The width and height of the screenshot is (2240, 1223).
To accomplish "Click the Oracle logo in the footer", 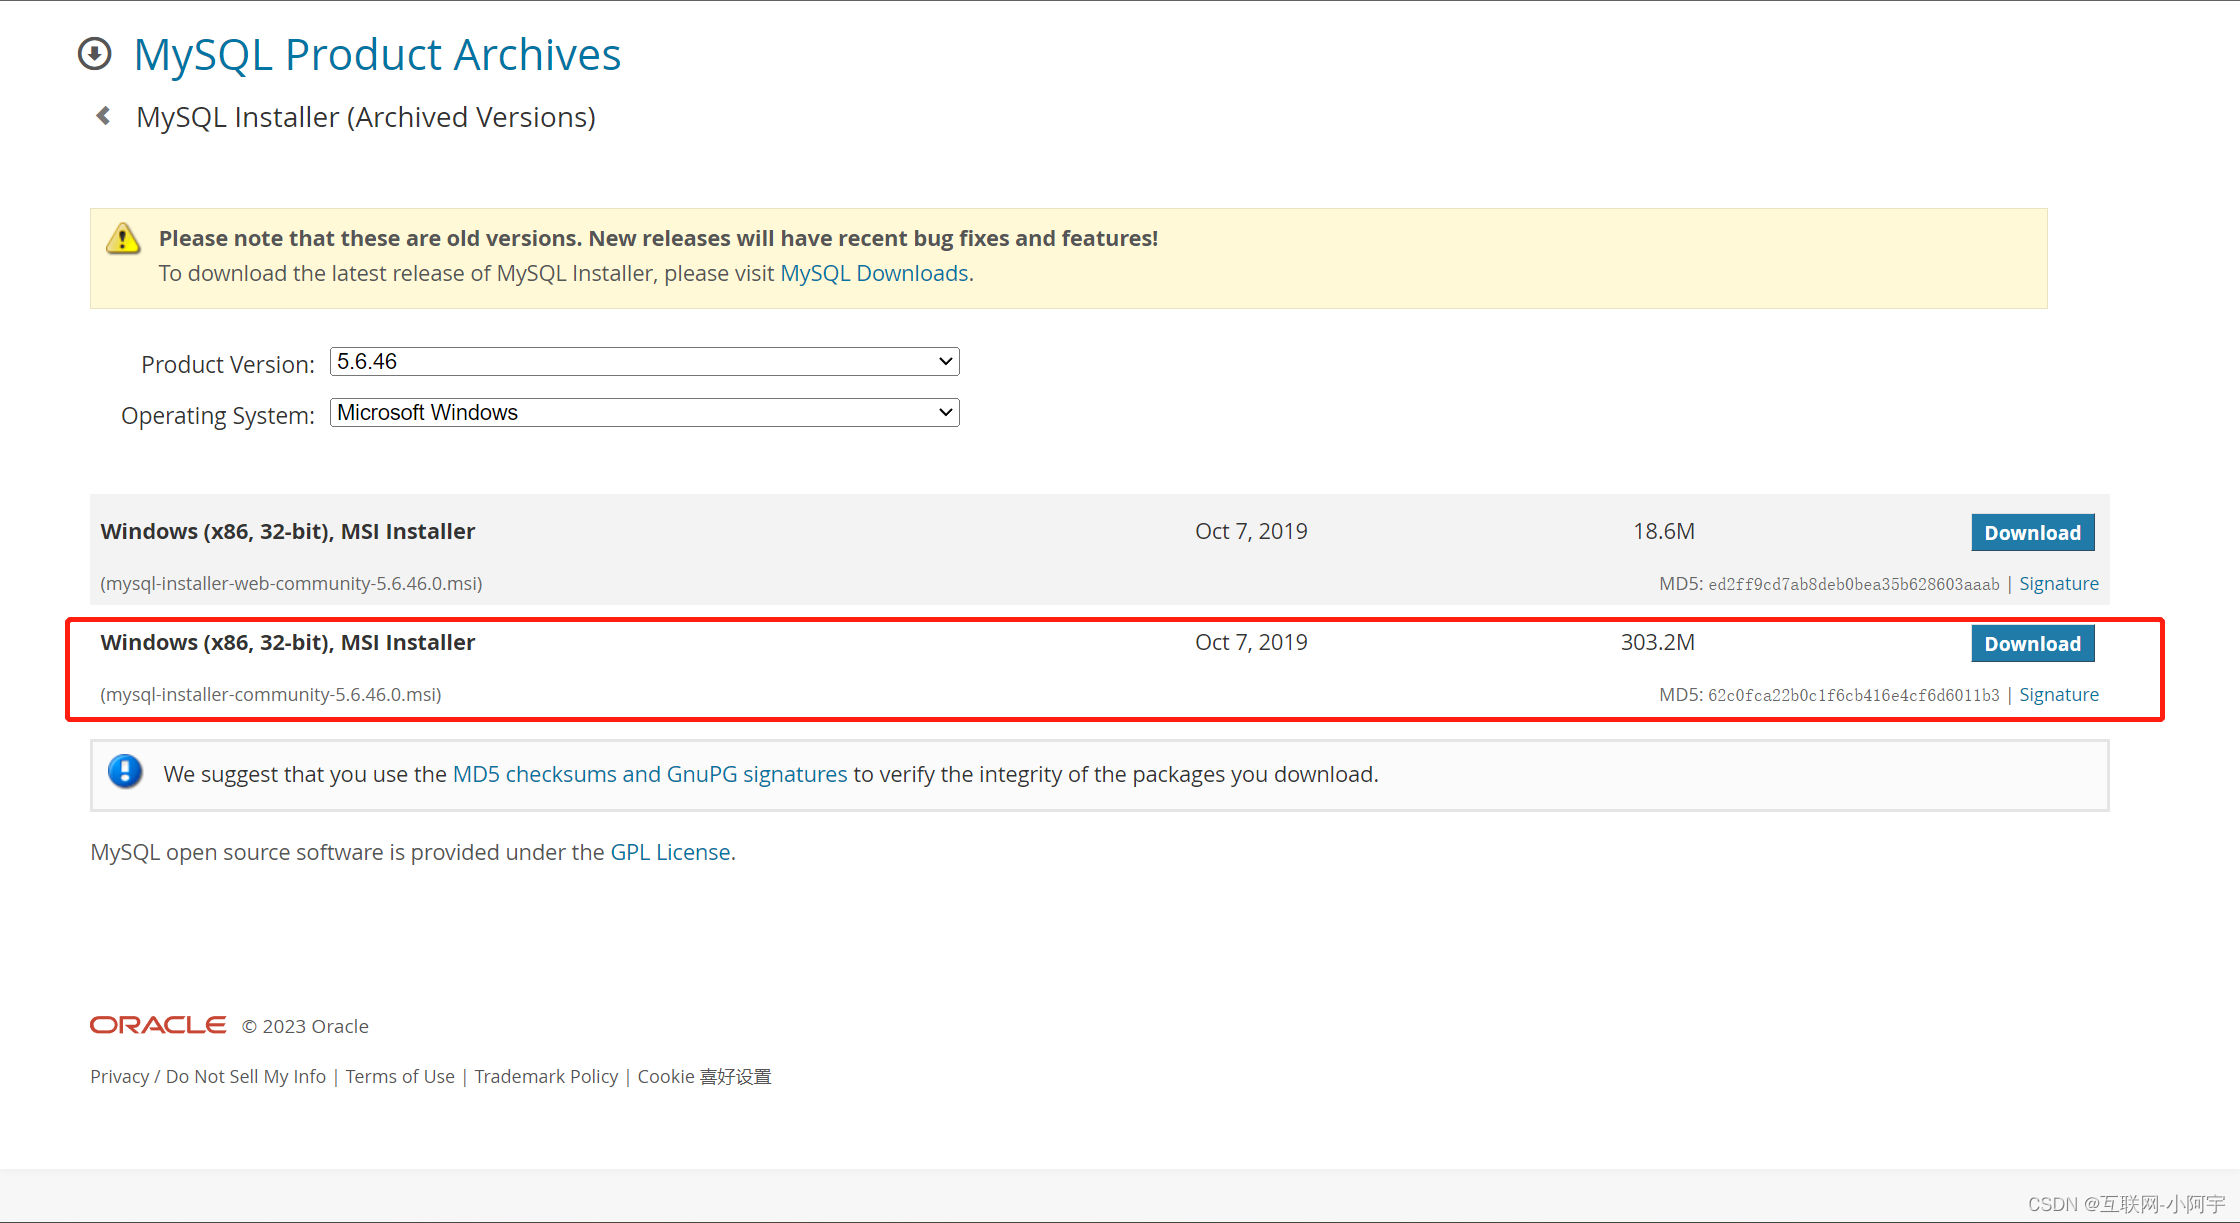I will coord(157,1024).
